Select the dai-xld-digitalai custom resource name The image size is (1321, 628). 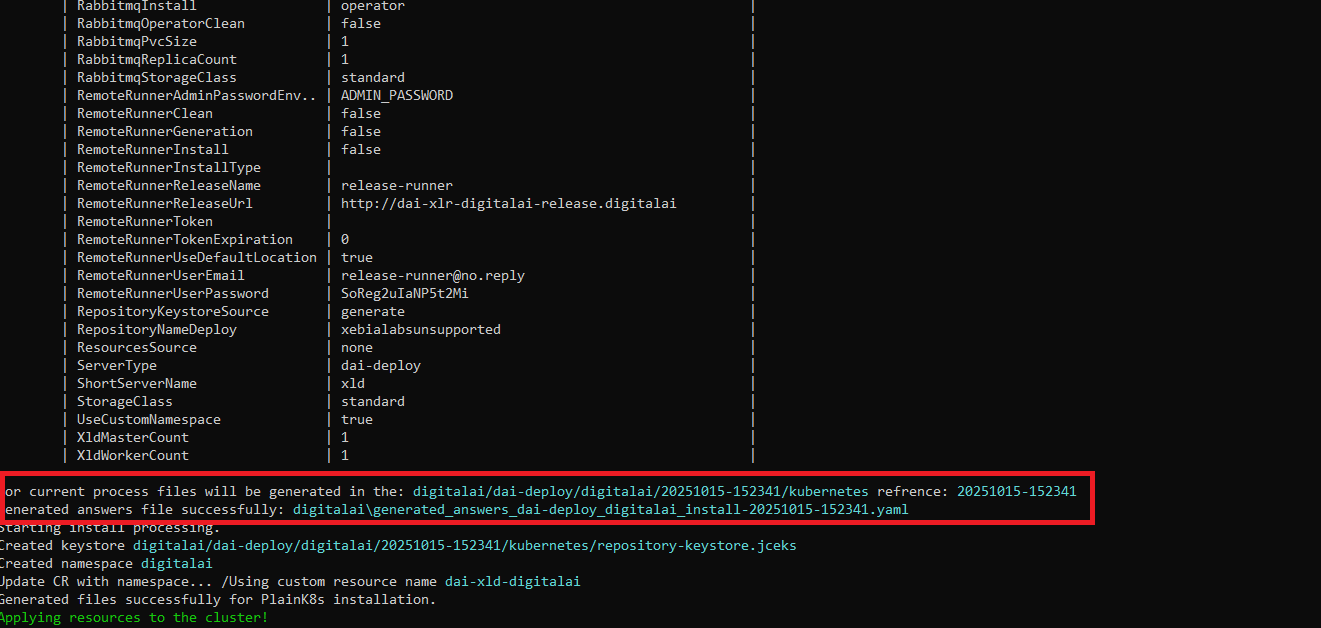(512, 581)
